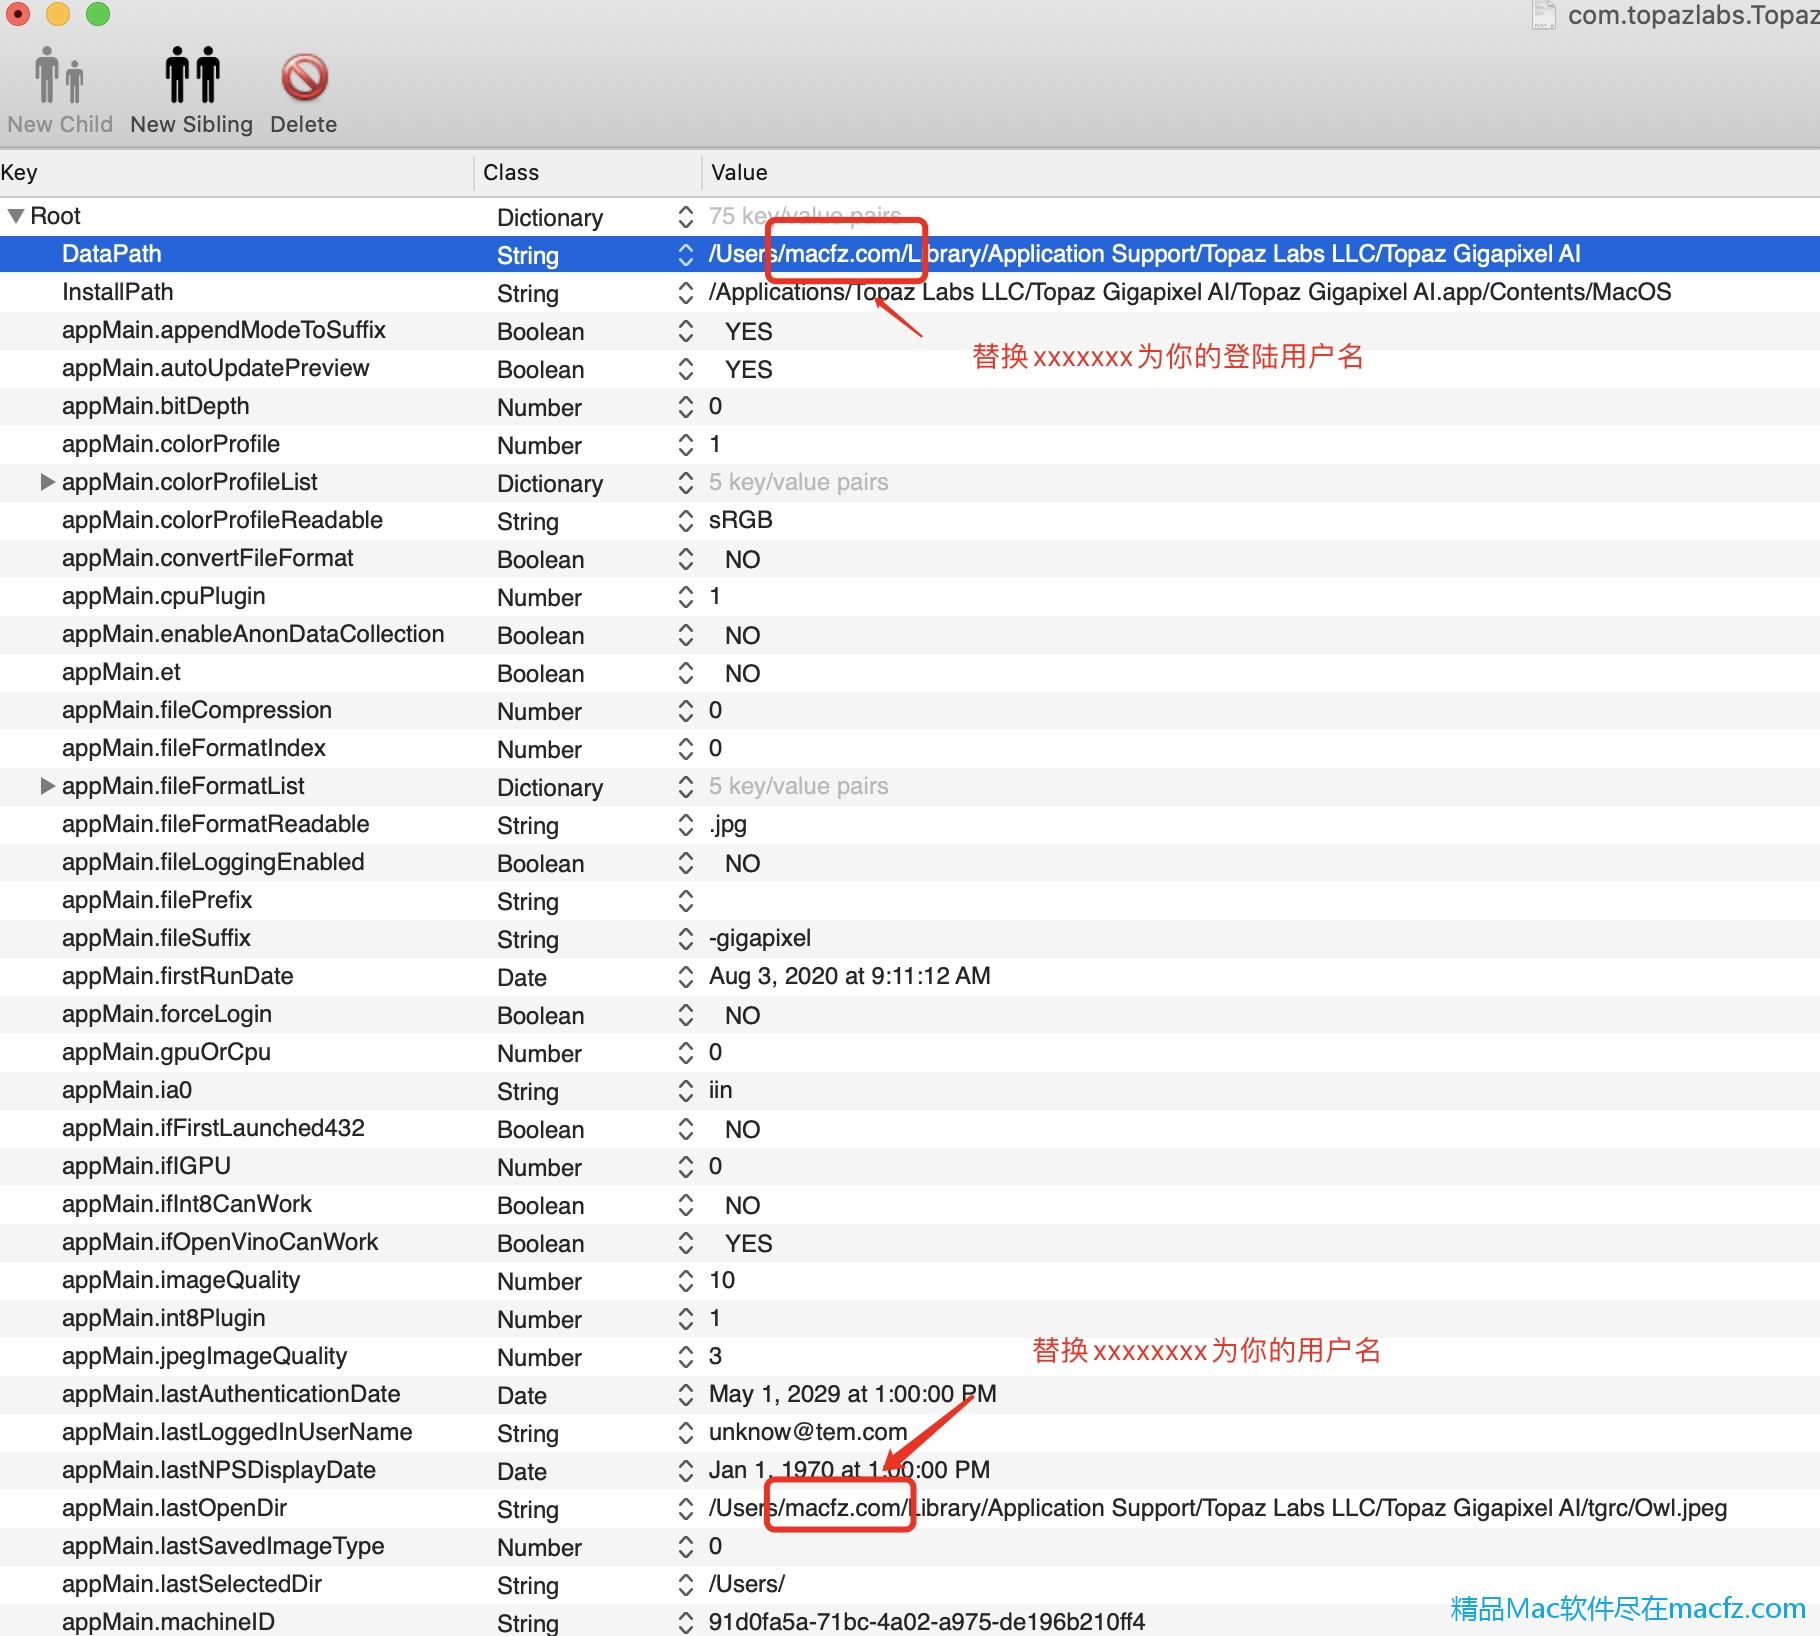Click Aug 3, 2020 date value
1820x1636 pixels.
point(849,976)
